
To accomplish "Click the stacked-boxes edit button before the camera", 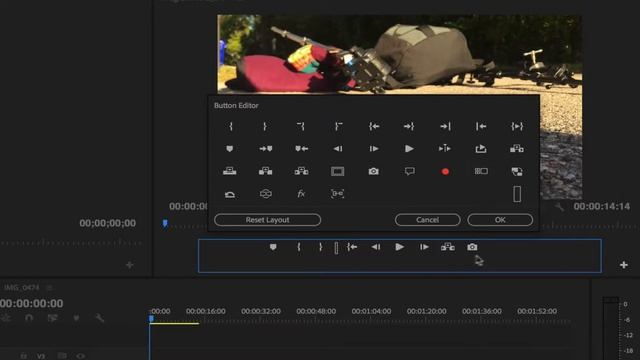I will click(448, 247).
